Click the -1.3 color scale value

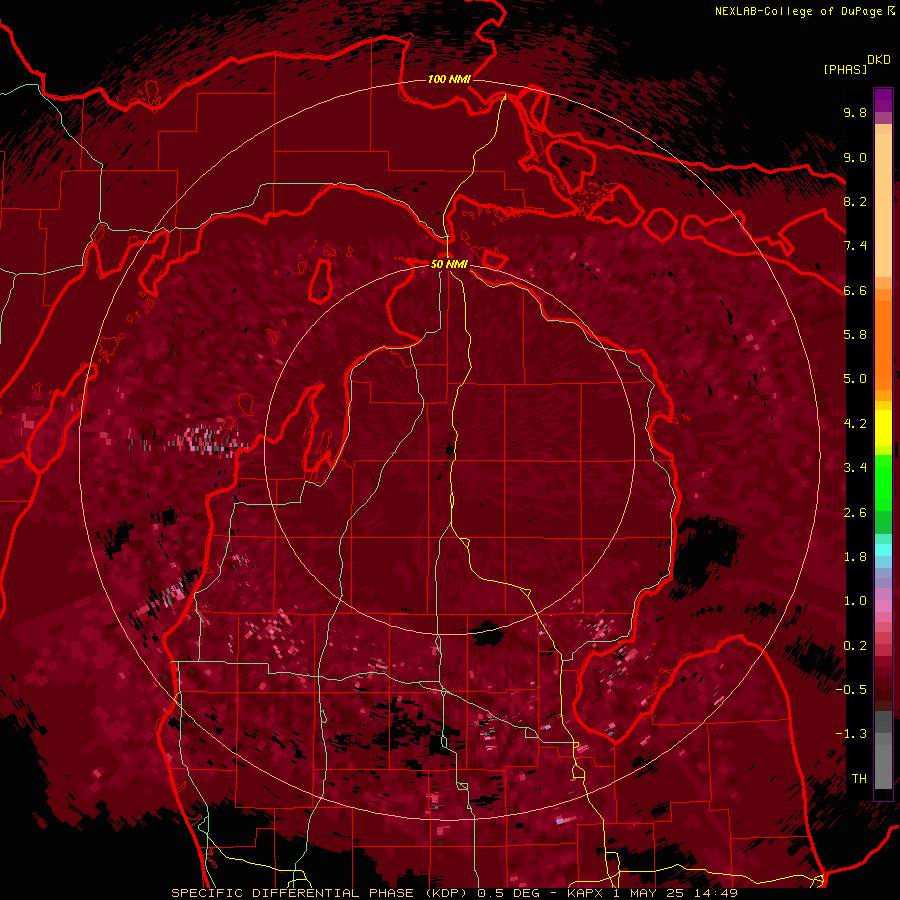tap(851, 734)
